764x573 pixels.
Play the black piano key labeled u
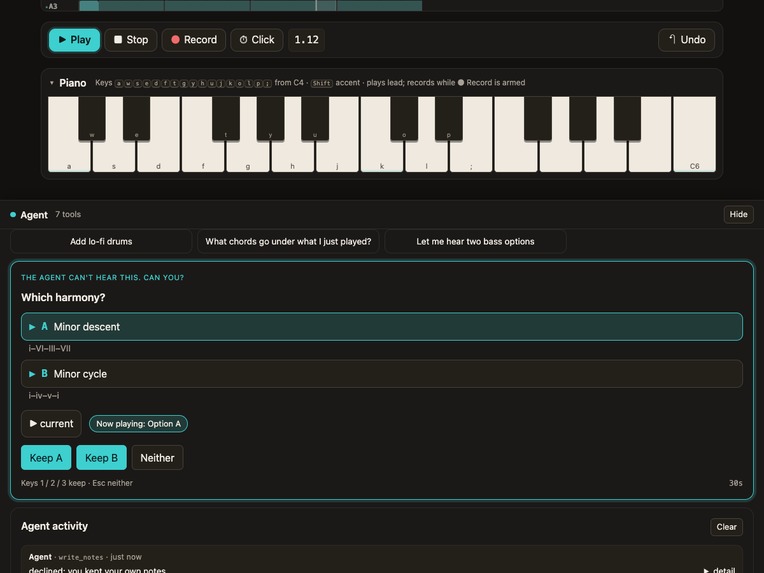(315, 118)
